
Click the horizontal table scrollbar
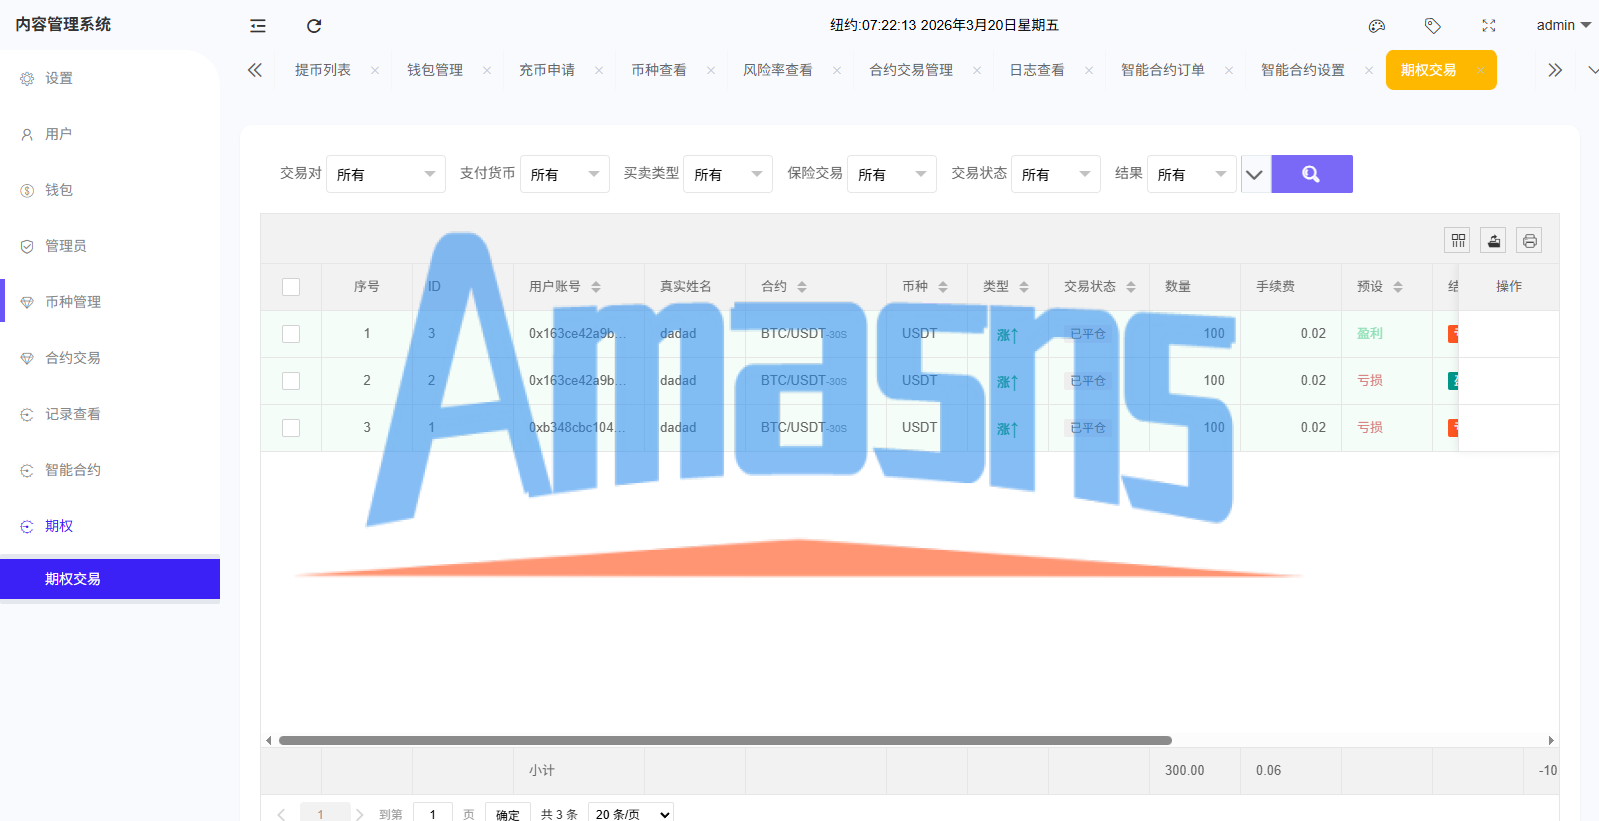click(725, 741)
